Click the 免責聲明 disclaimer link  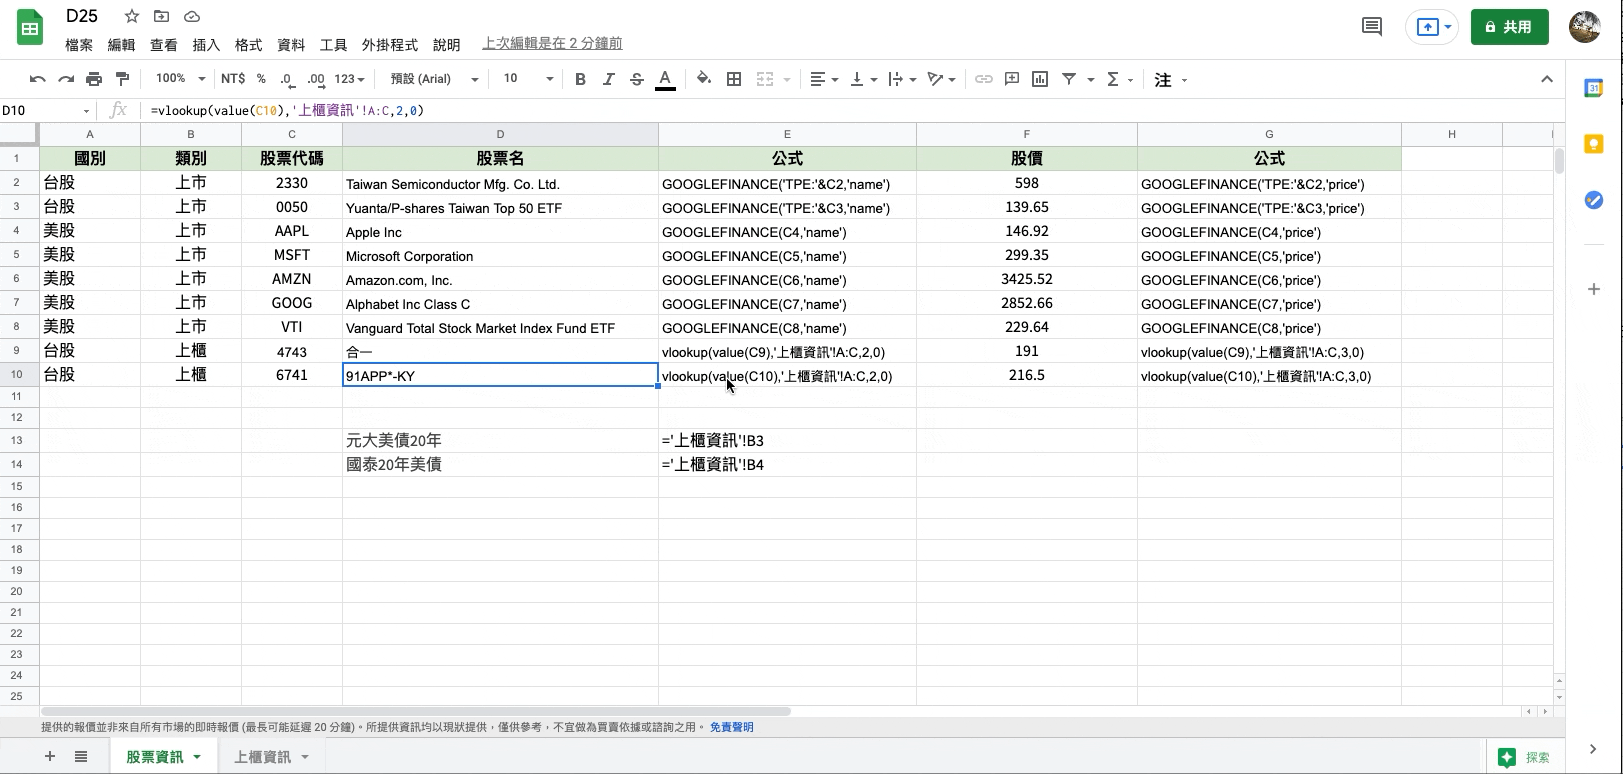point(731,727)
